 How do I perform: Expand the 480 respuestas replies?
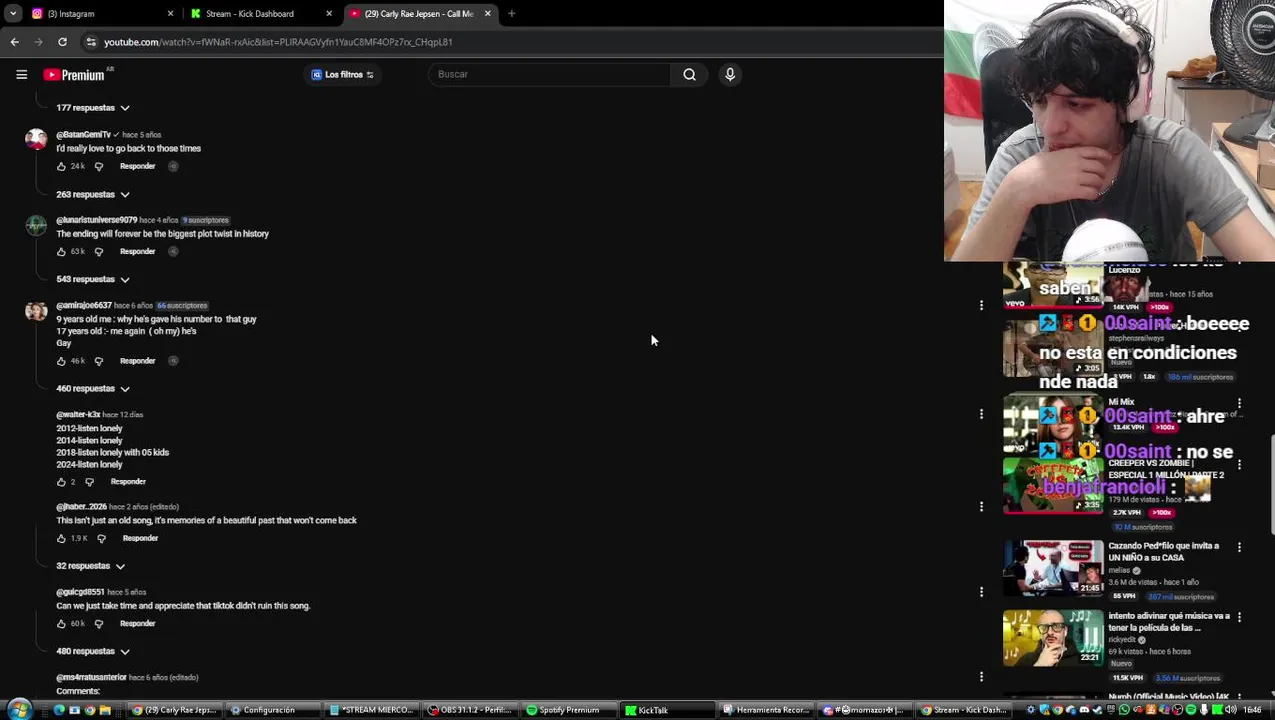point(93,651)
